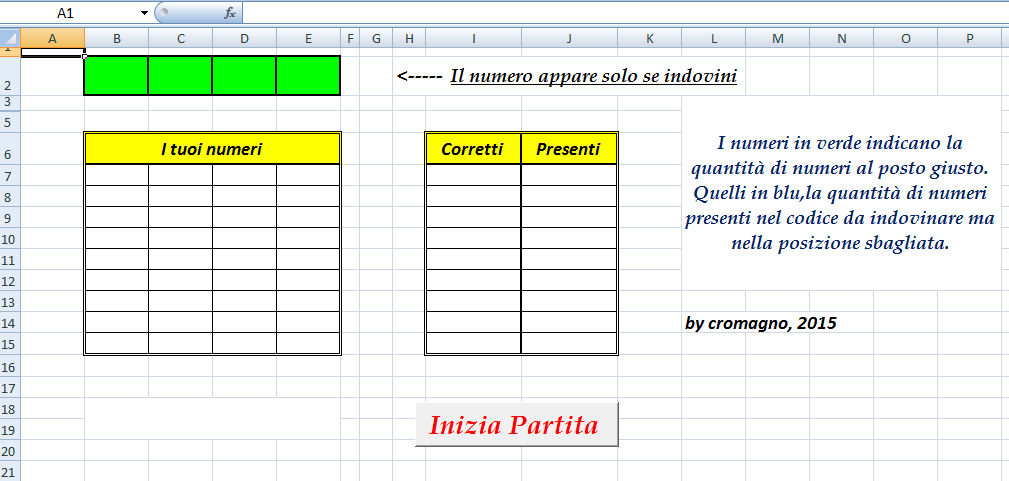The image size is (1009, 481).
Task: Open the Name Box dropdown arrow
Action: point(144,13)
